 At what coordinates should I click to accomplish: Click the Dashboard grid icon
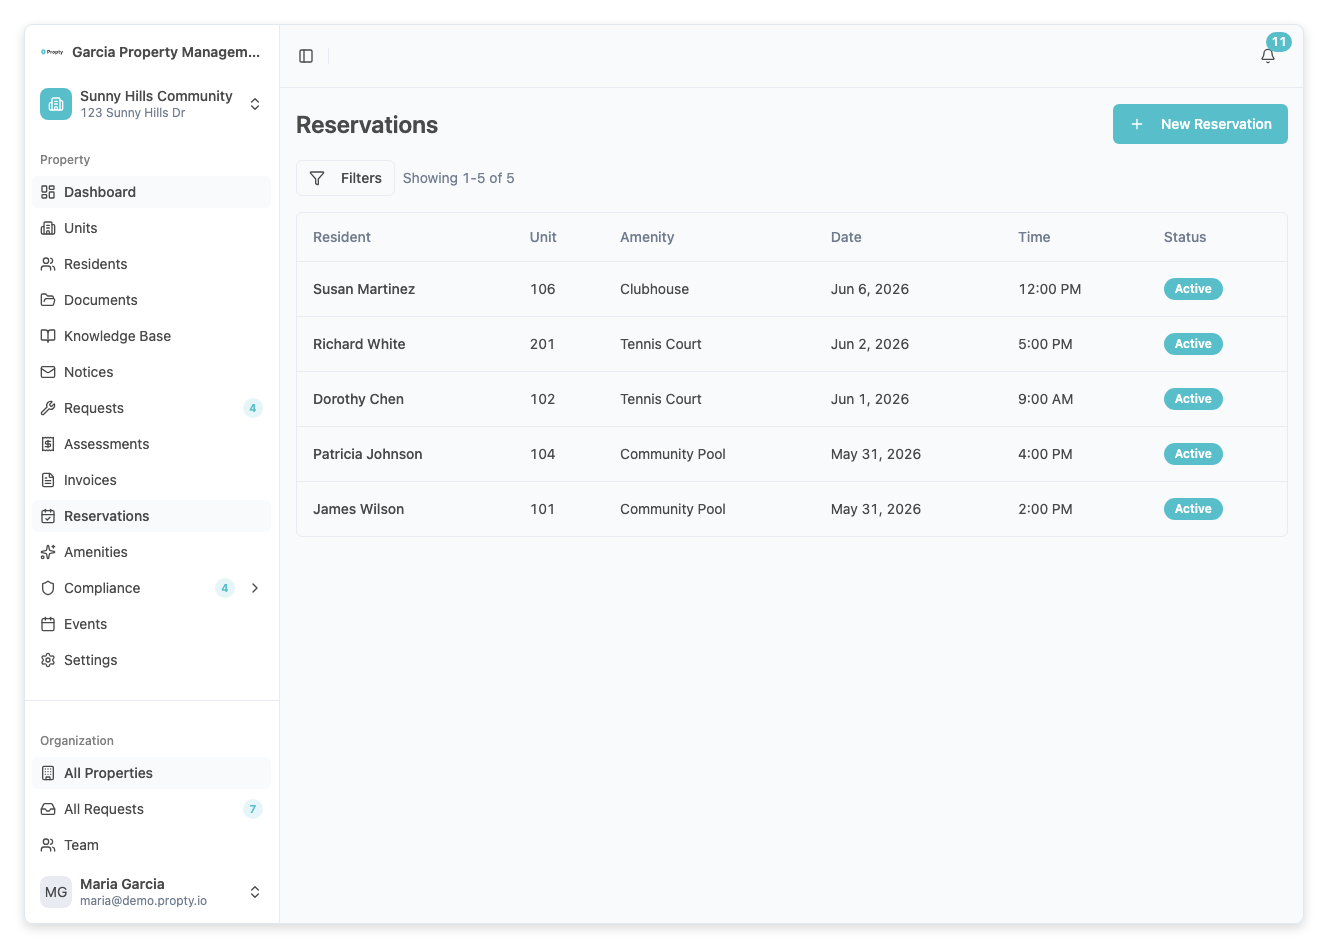48,192
